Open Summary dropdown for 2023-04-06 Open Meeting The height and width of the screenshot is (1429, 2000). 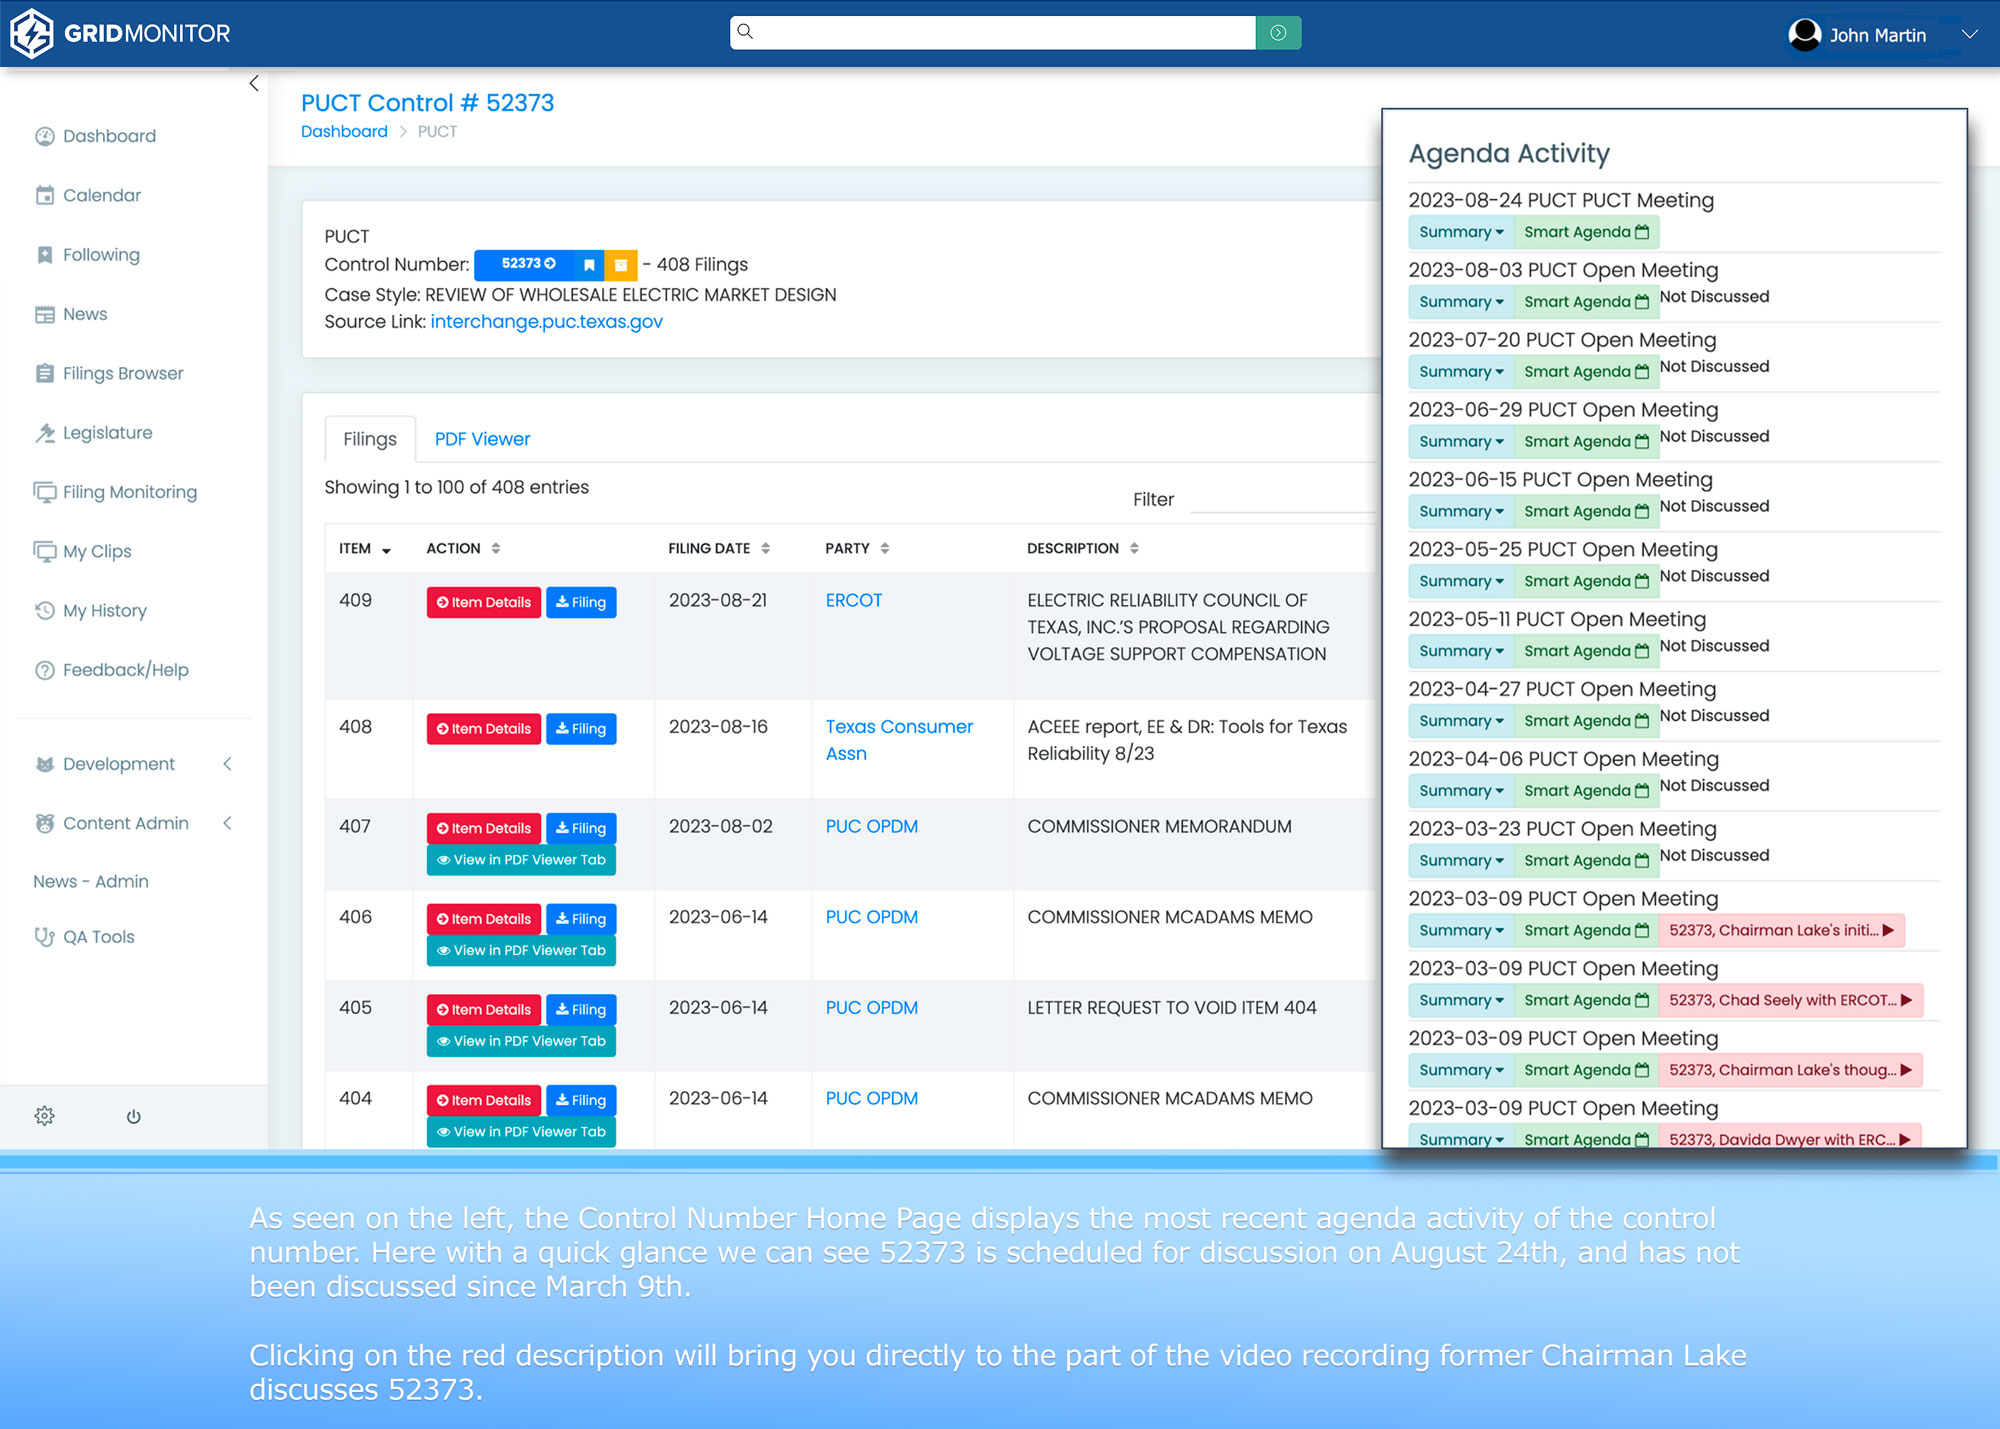pyautogui.click(x=1461, y=791)
